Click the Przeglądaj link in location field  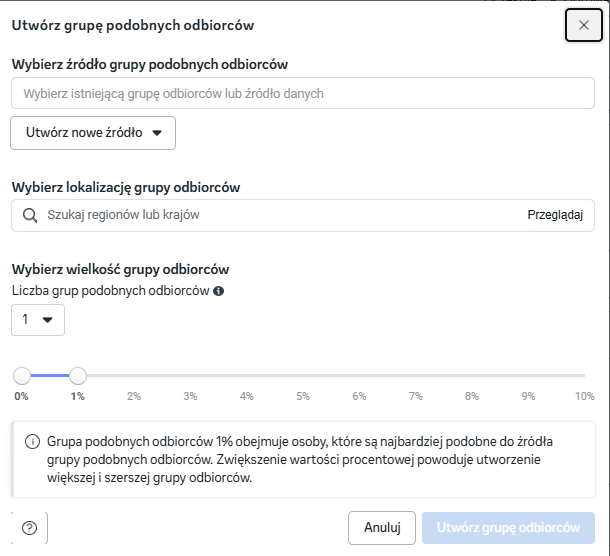click(555, 215)
